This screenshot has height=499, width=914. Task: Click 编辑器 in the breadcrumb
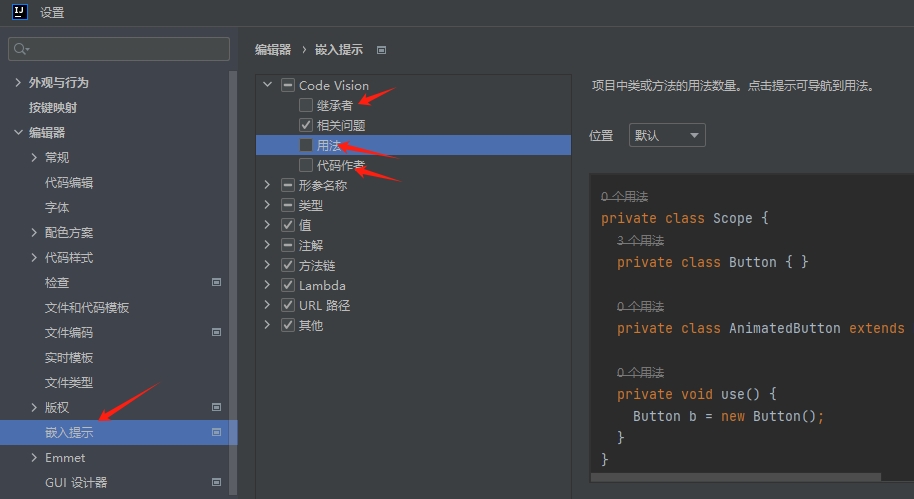point(273,50)
